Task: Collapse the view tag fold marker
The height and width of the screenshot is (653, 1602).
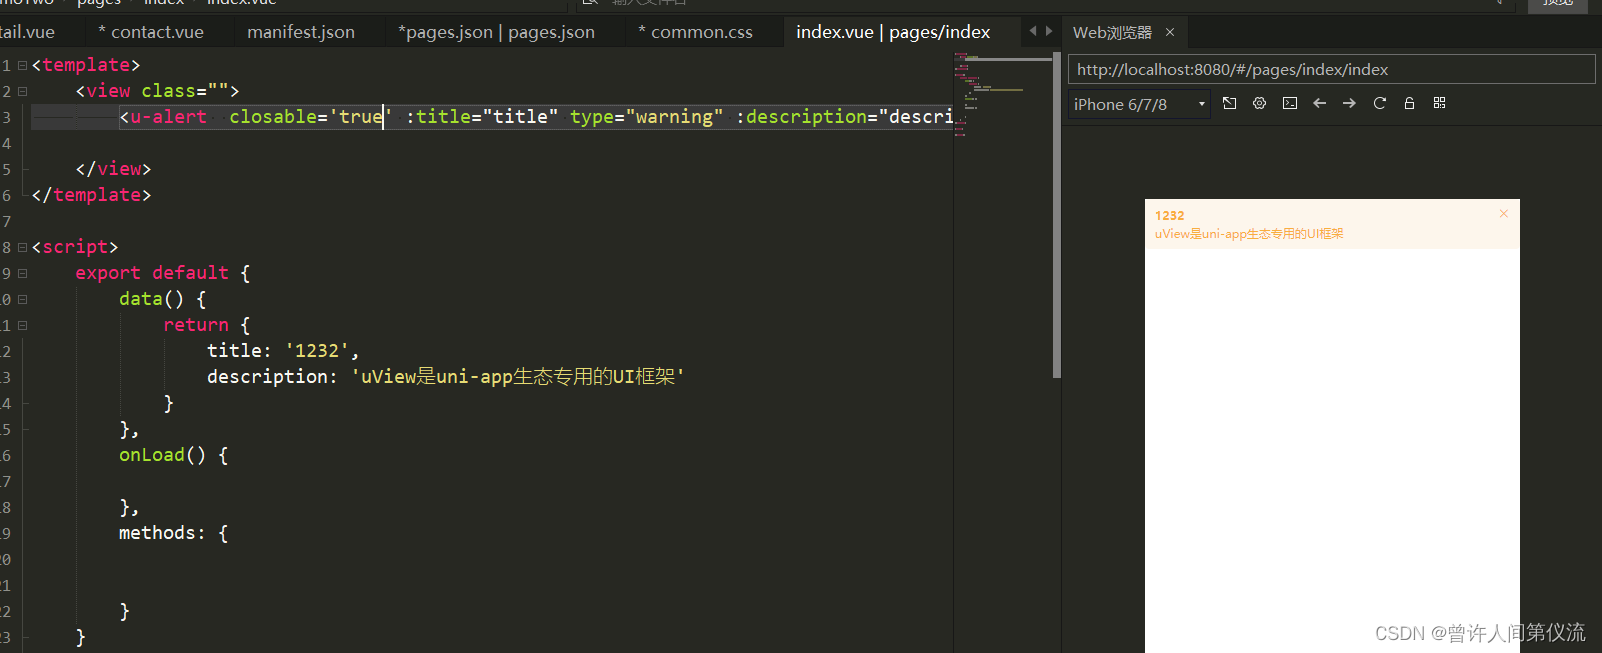Action: (22, 91)
